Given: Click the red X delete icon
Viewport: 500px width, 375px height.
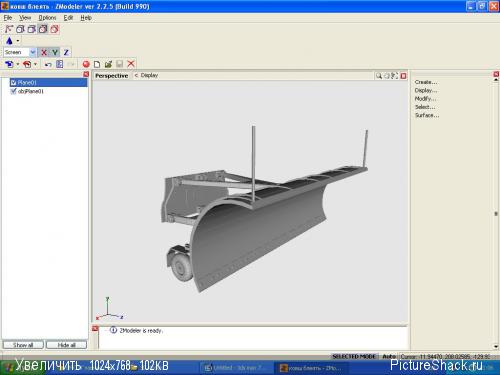Looking at the screenshot, I should point(131,64).
